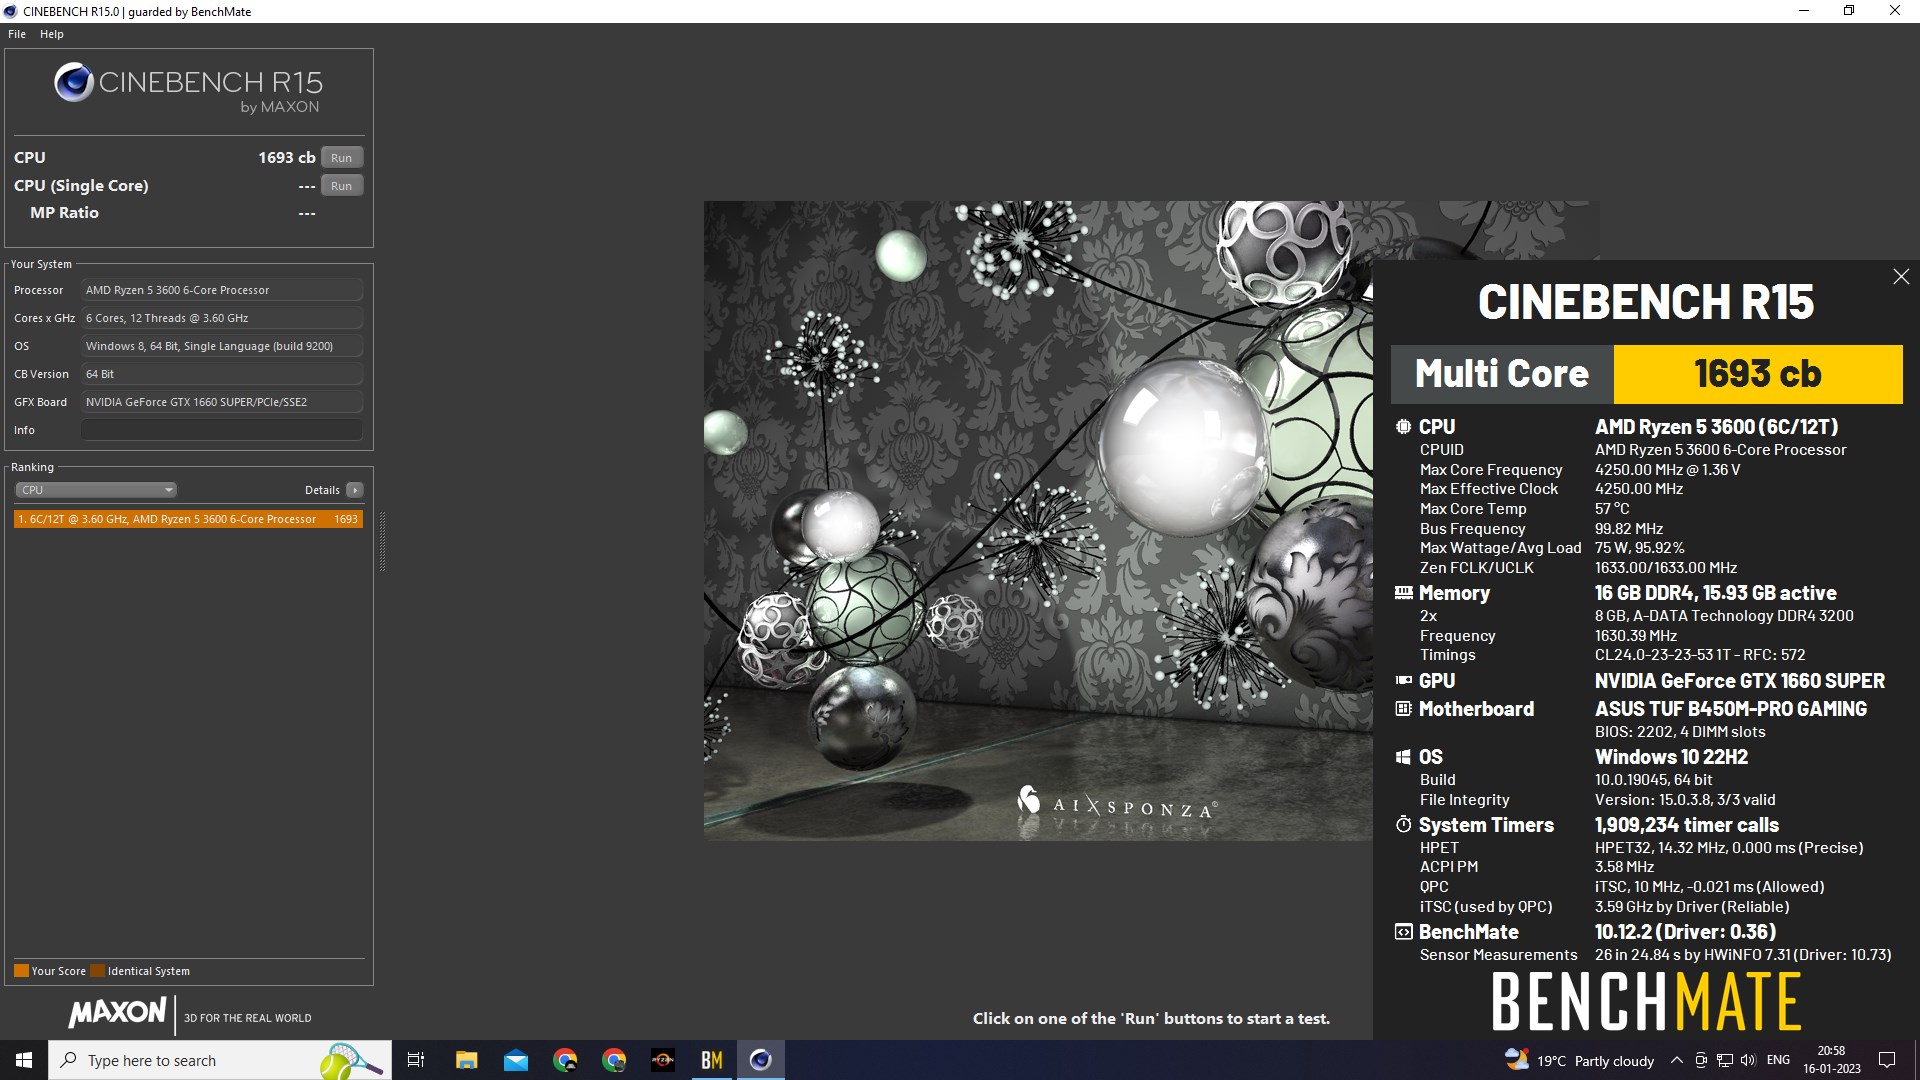
Task: Open the File menu
Action: [17, 34]
